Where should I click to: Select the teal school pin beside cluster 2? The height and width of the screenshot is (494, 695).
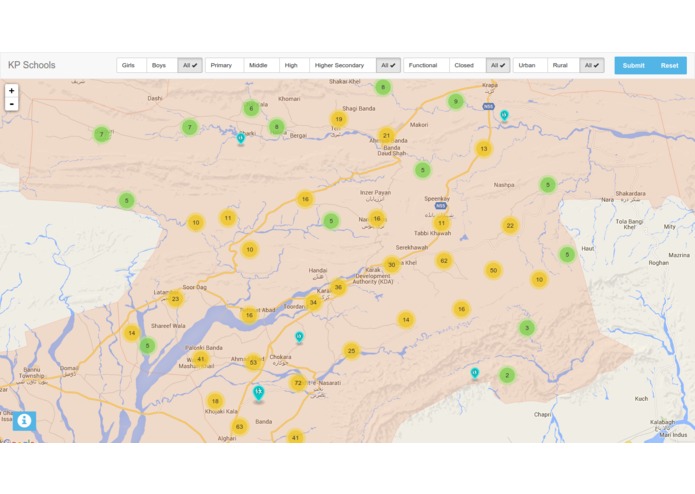pyautogui.click(x=475, y=373)
